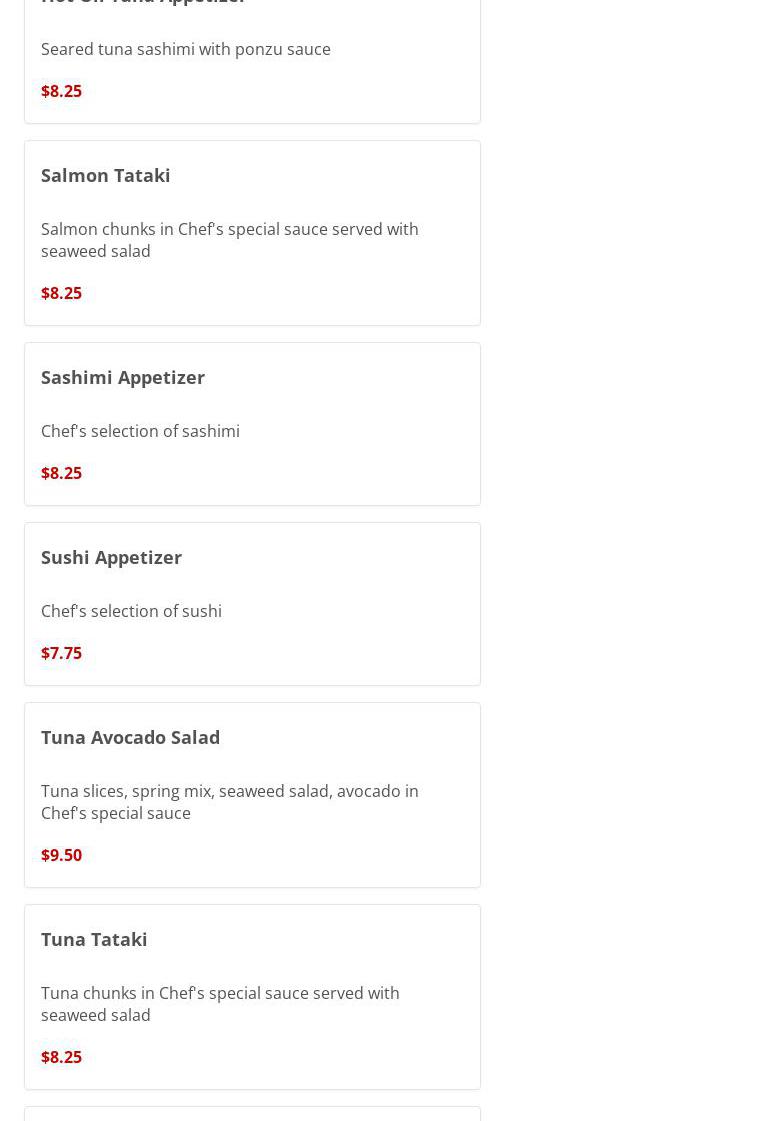The height and width of the screenshot is (1121, 770).
Task: Click the seared tuna item's $8.25 price
Action: pyautogui.click(x=61, y=91)
